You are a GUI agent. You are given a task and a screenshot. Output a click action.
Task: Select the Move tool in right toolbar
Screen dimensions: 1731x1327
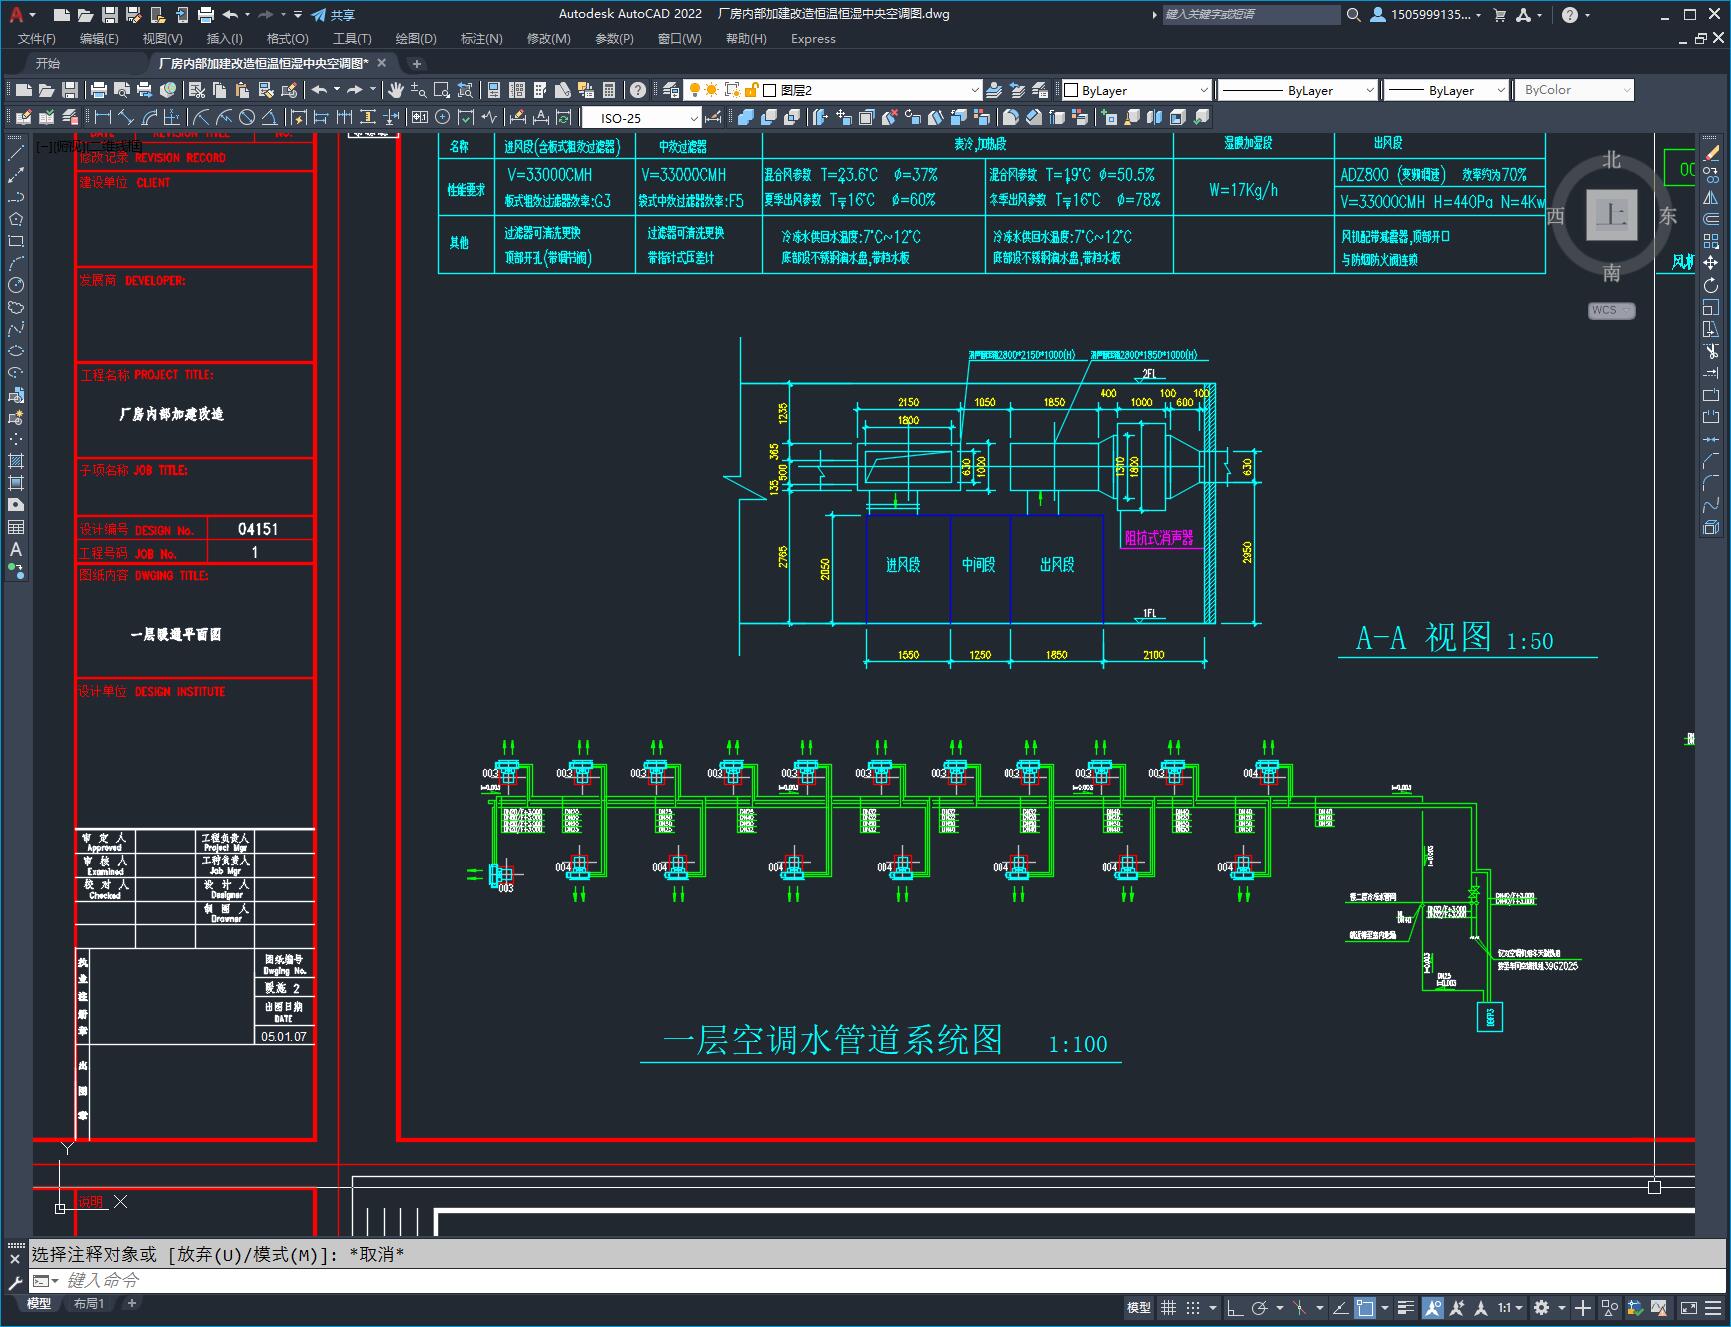tap(1711, 263)
